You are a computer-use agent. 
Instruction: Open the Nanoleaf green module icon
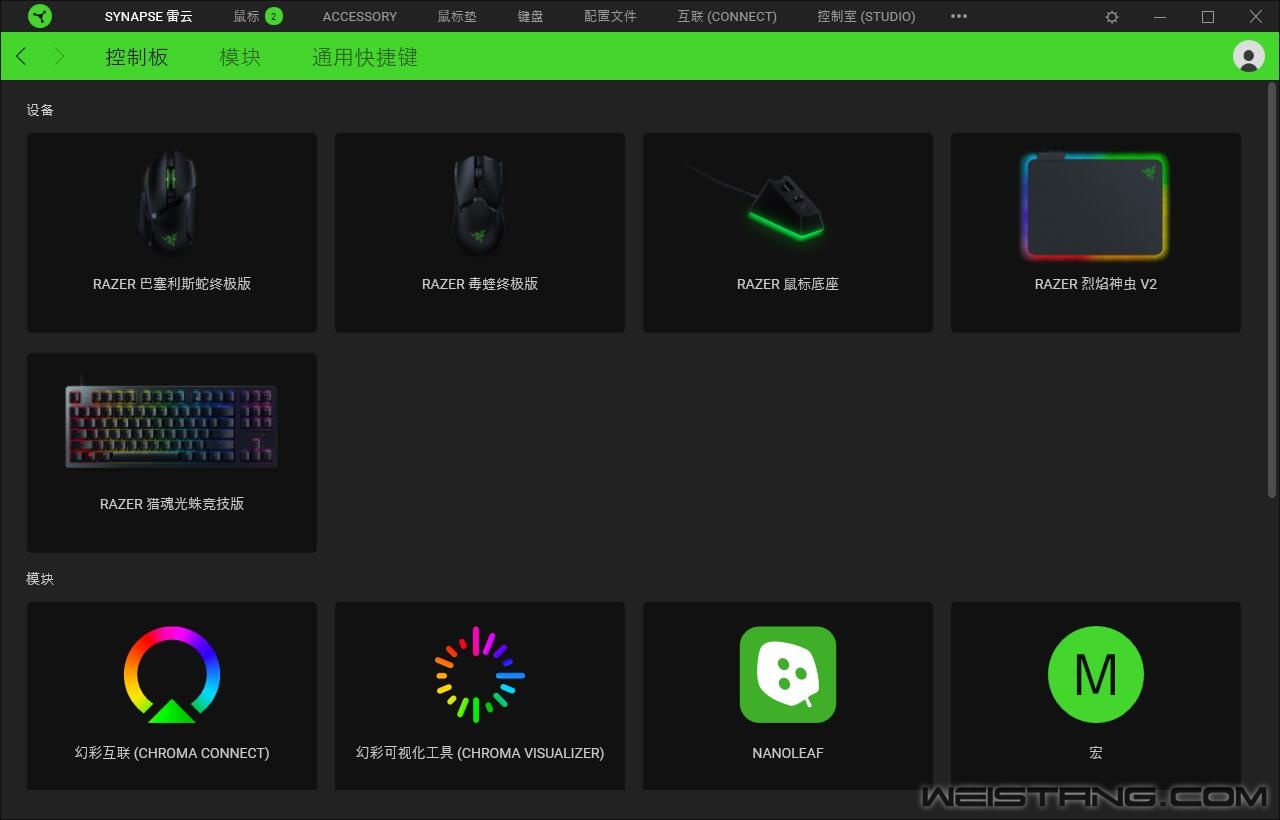pos(788,674)
